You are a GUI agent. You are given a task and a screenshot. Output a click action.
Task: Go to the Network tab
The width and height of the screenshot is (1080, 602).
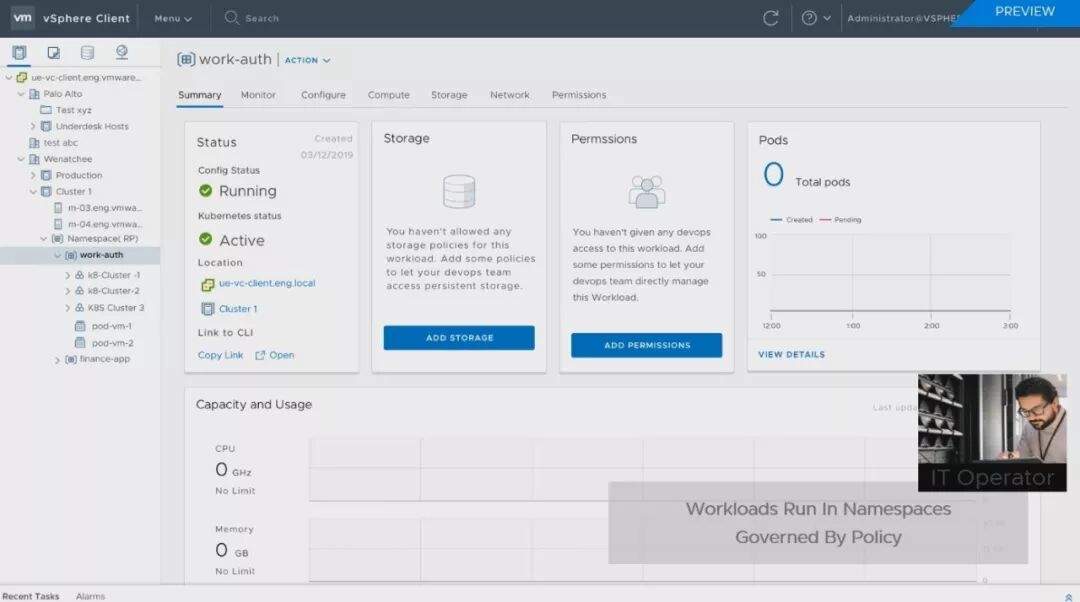[510, 95]
